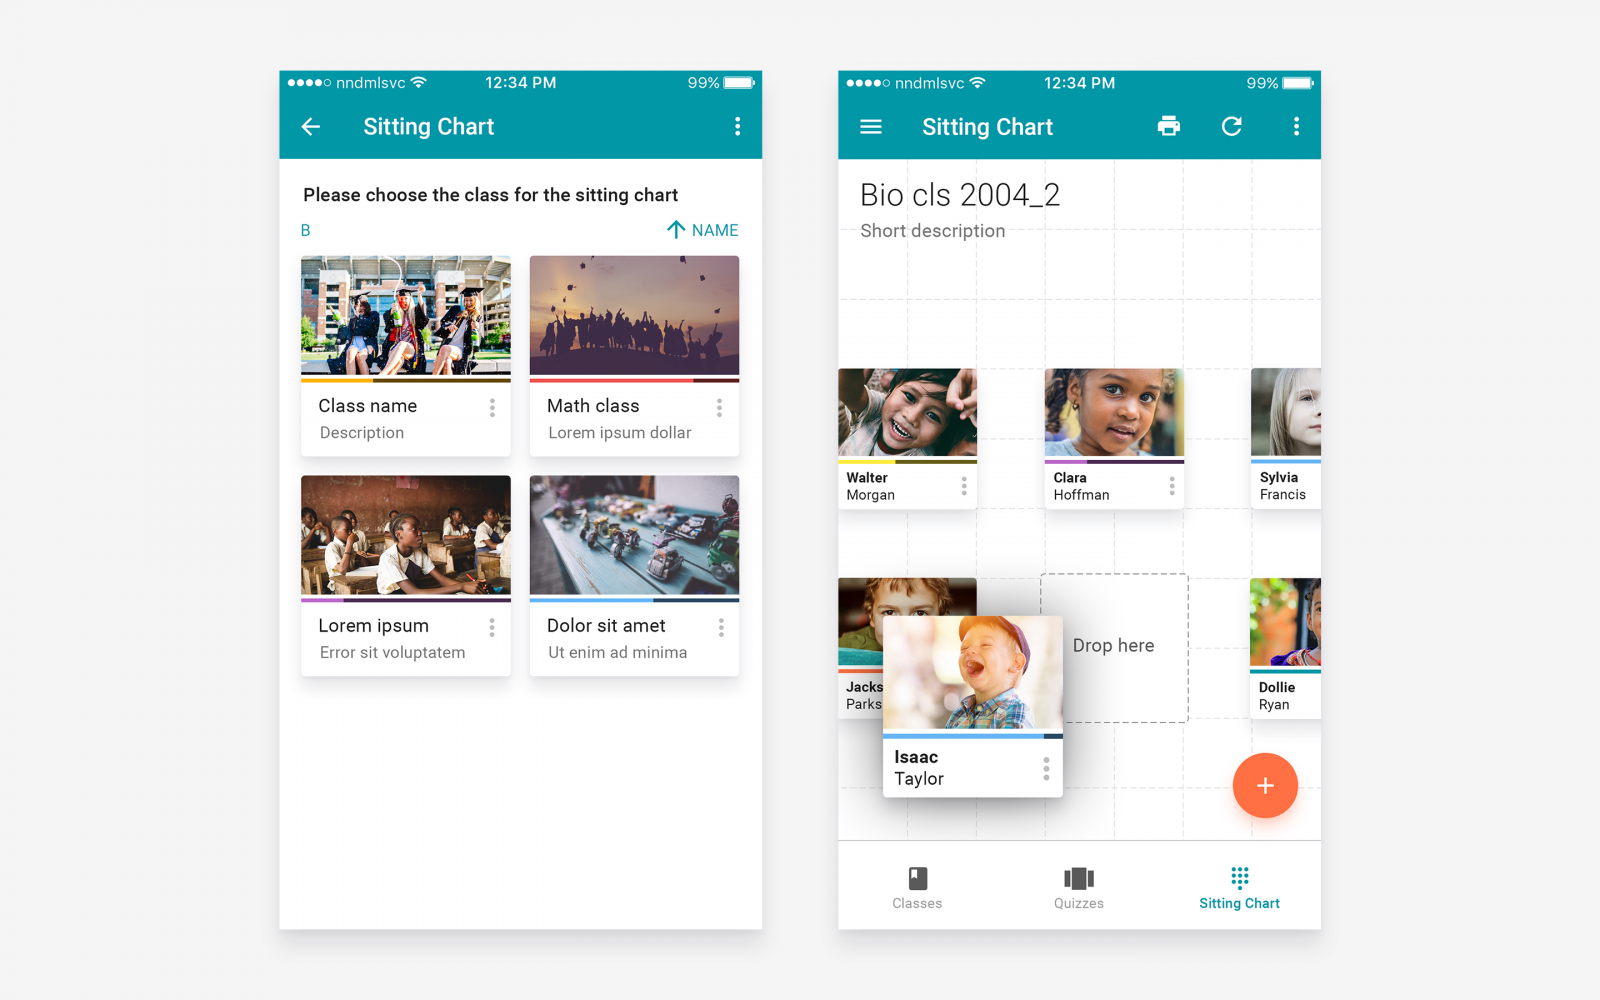This screenshot has width=1600, height=1000.
Task: Select the Class name card thumbnail
Action: pyautogui.click(x=406, y=316)
